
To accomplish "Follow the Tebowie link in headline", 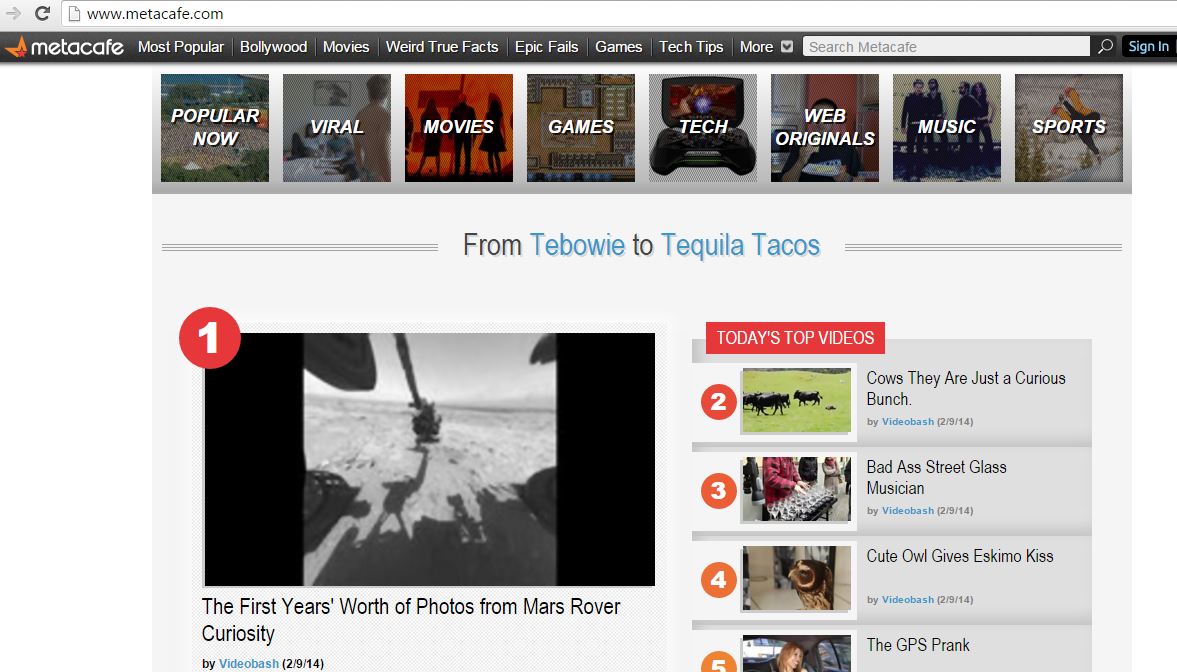I will click(577, 246).
